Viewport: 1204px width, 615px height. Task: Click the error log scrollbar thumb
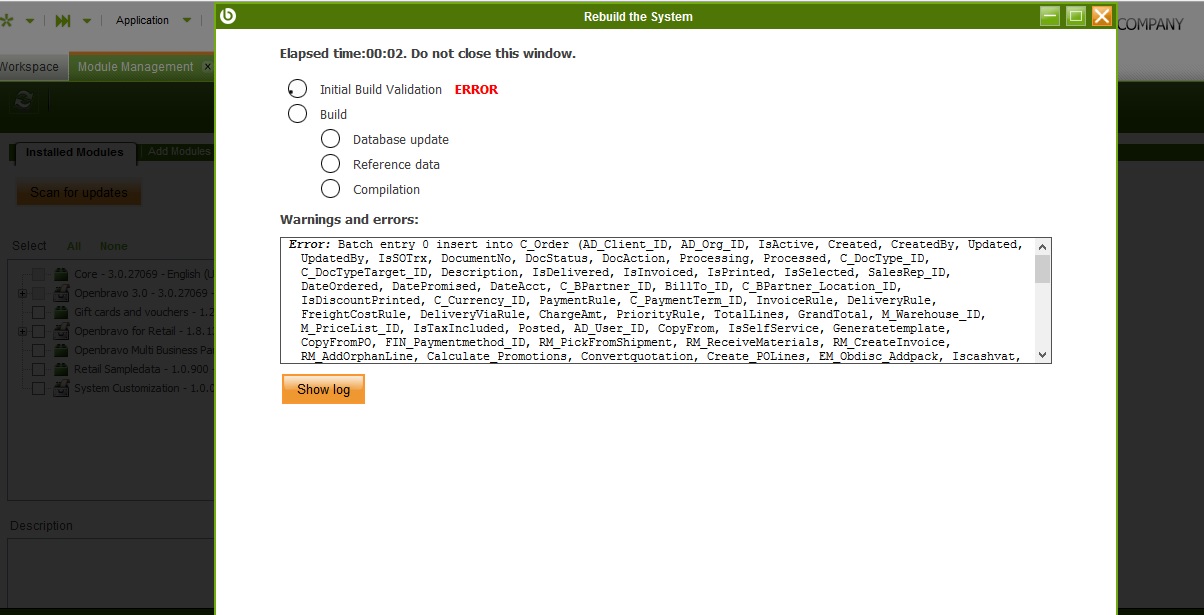(x=1043, y=269)
